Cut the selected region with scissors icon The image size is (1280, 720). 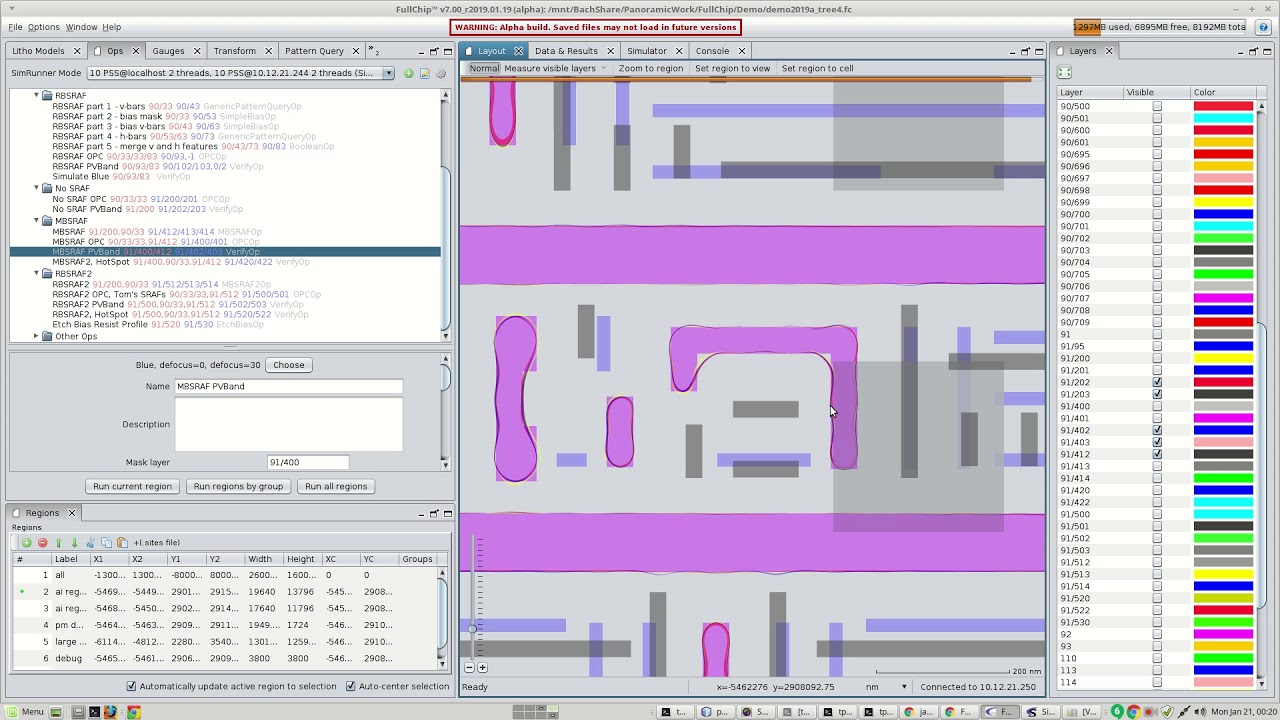click(x=90, y=542)
